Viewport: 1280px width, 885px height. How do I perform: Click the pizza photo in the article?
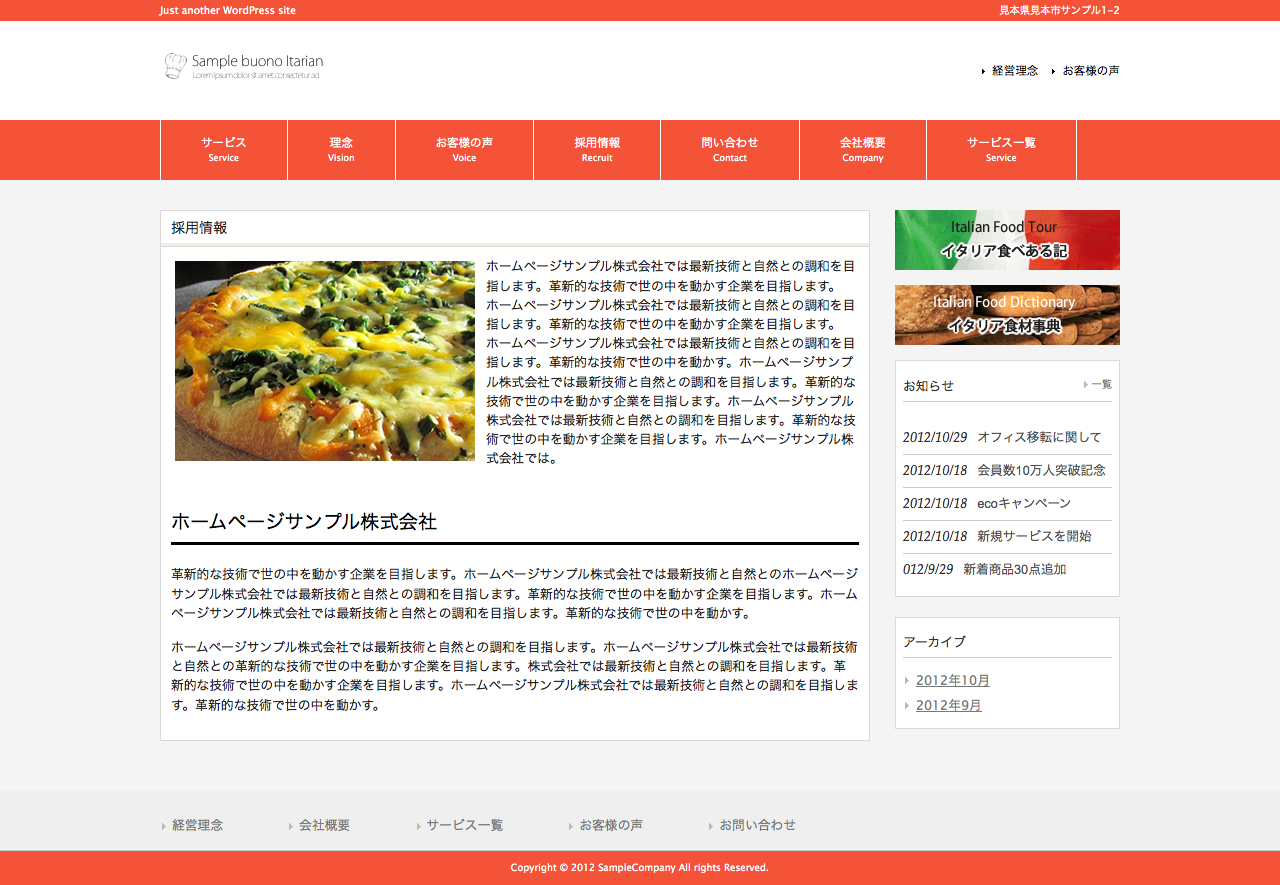point(325,361)
